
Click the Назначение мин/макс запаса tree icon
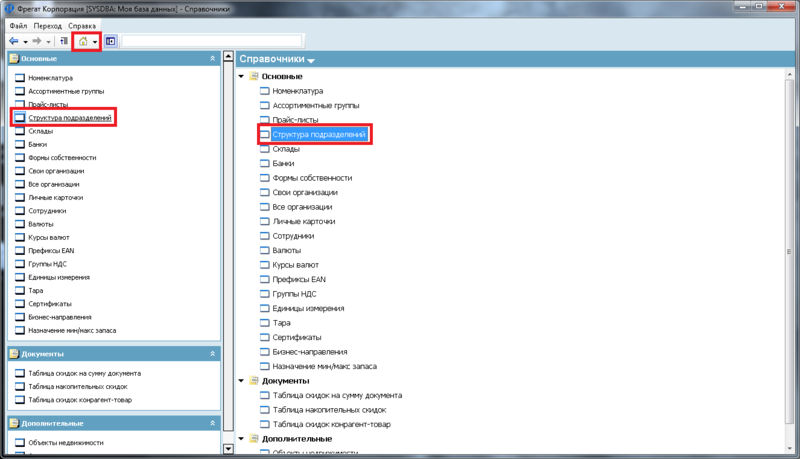(264, 366)
